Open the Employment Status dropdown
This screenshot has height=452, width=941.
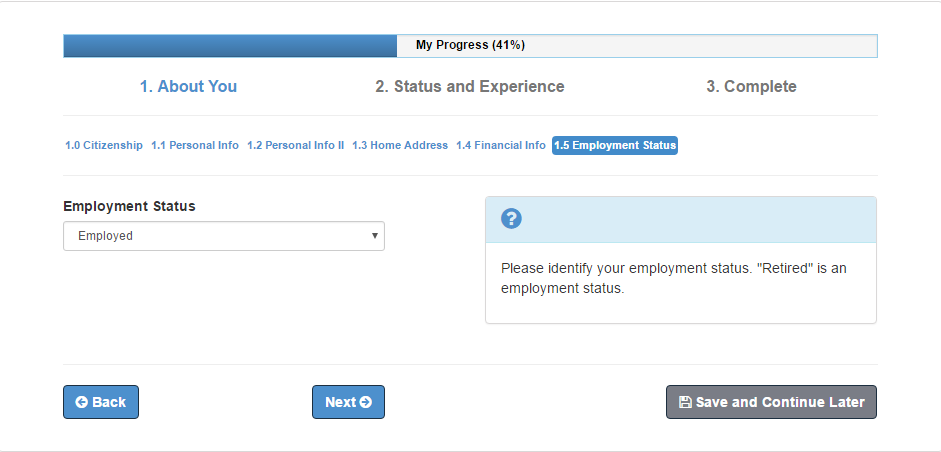(223, 236)
